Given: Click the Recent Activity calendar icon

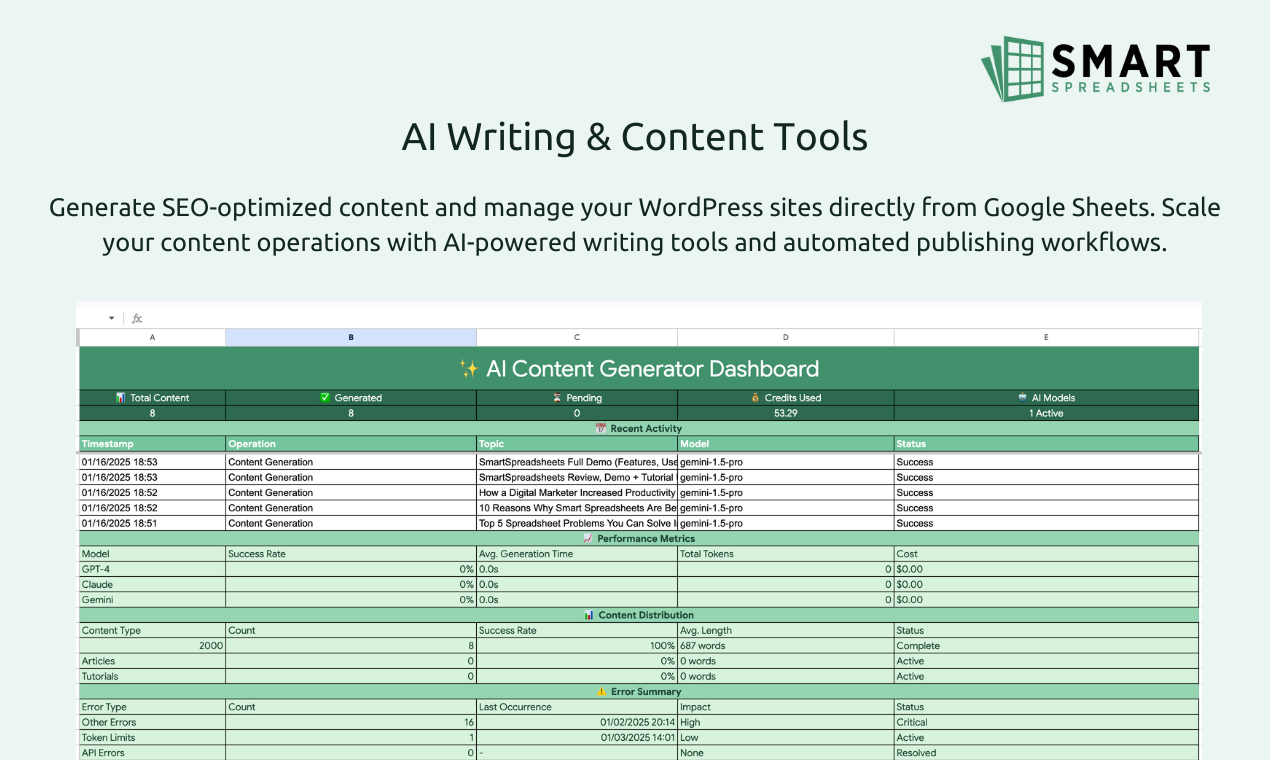Looking at the screenshot, I should (601, 428).
